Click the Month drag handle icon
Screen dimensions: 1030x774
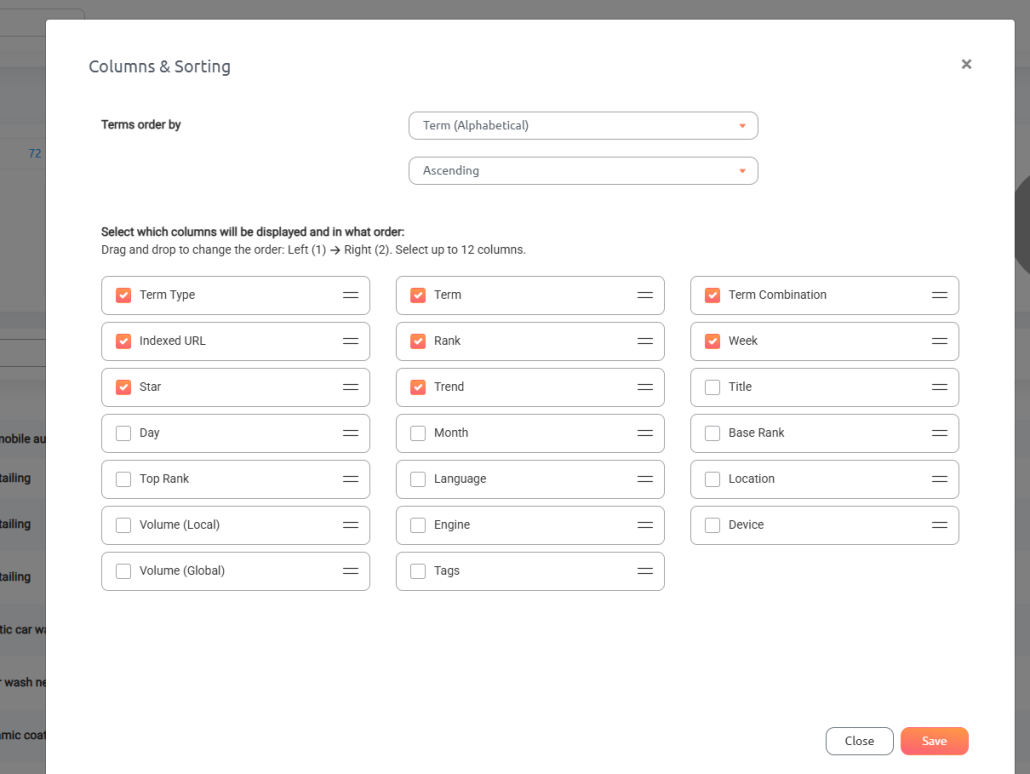click(x=645, y=433)
